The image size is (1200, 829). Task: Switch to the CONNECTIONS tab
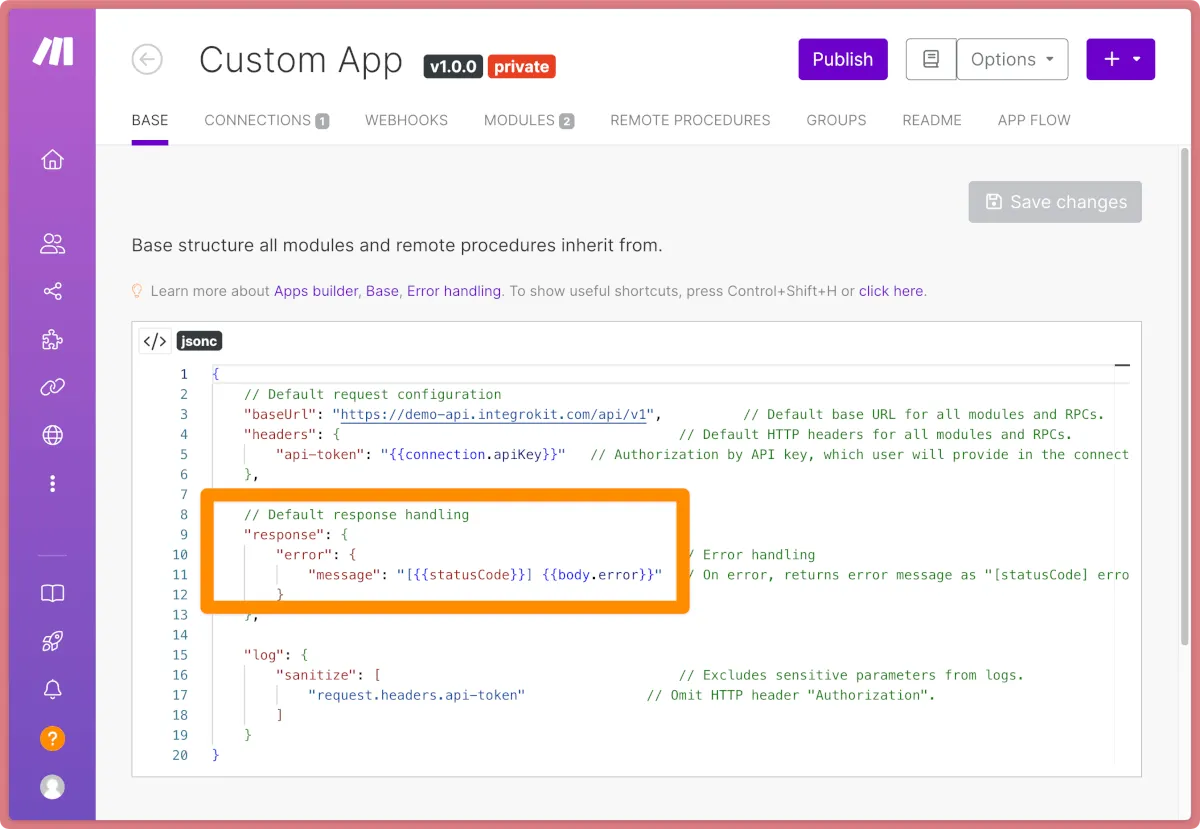point(266,120)
